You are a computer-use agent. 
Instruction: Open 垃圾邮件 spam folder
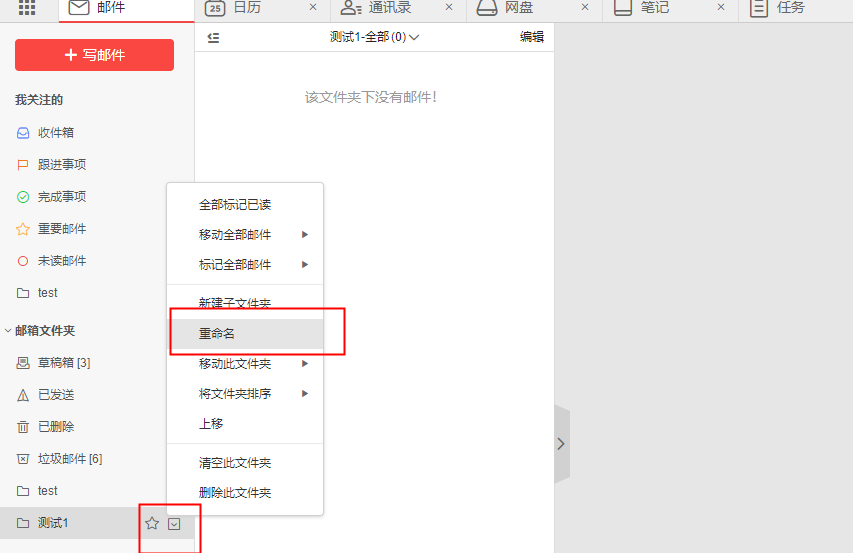click(x=69, y=459)
